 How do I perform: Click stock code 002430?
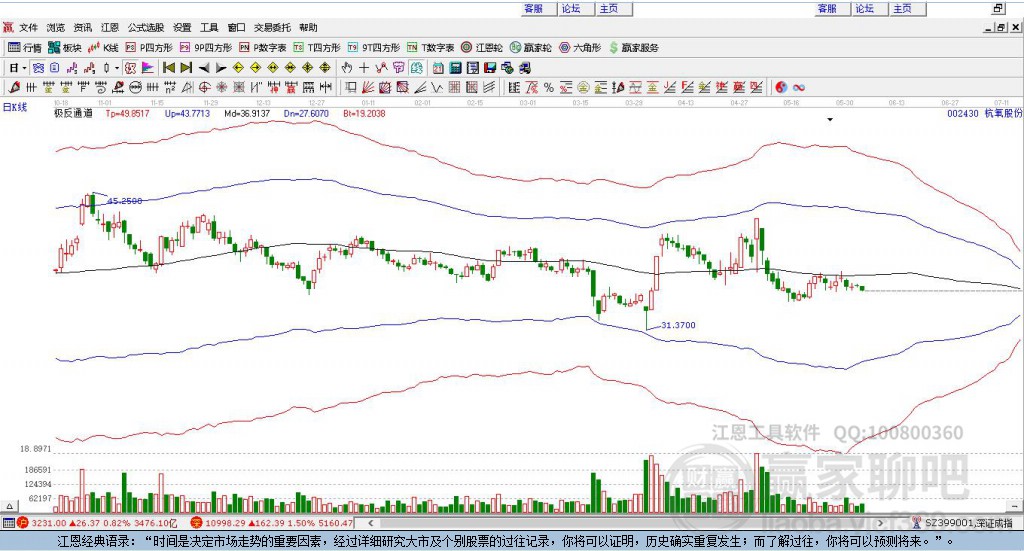[963, 114]
